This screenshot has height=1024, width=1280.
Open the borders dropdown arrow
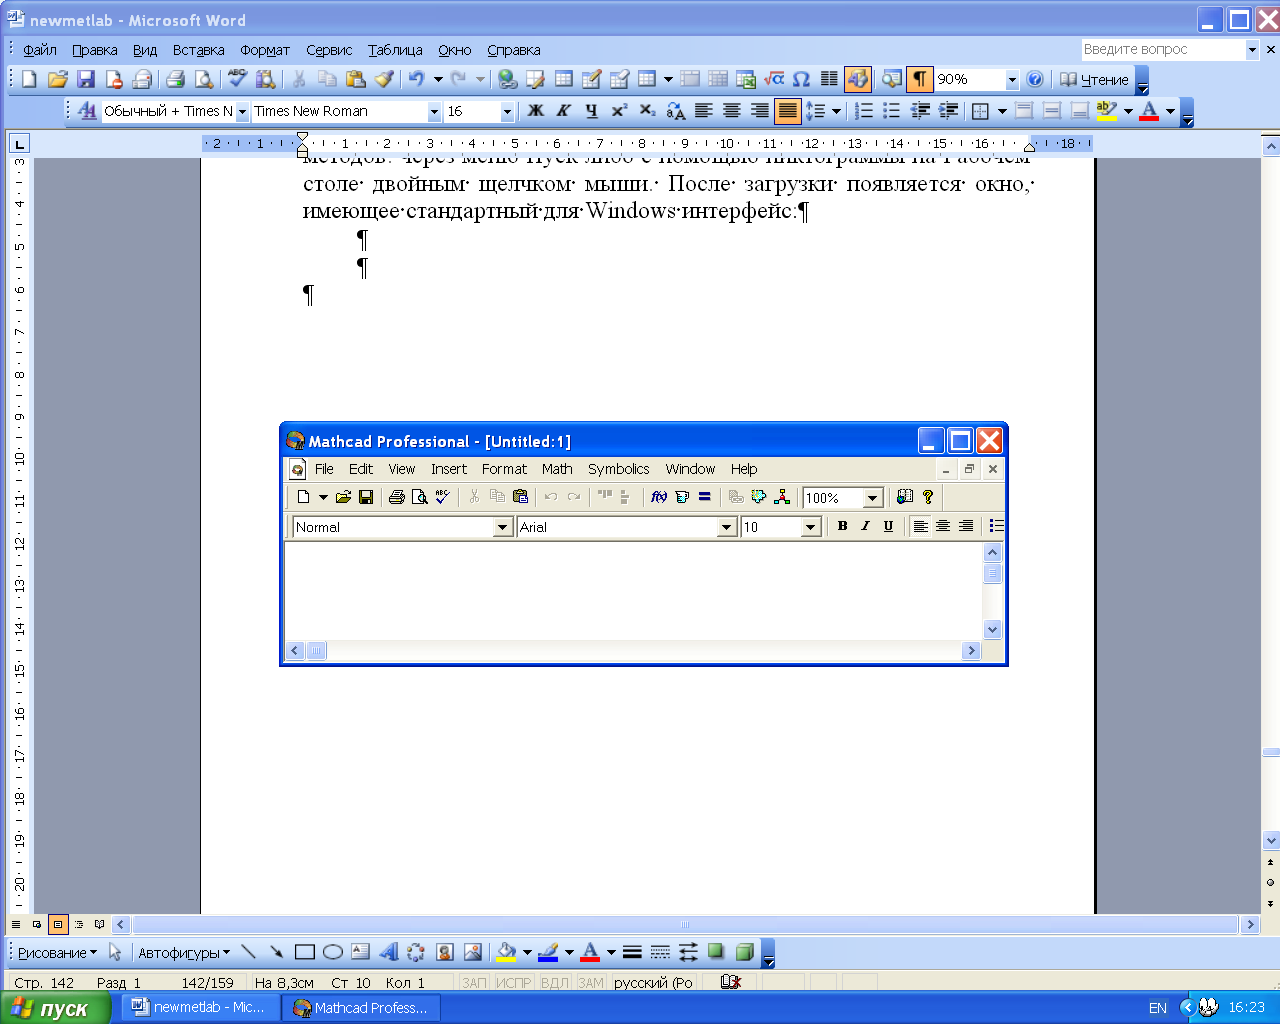pos(1002,111)
